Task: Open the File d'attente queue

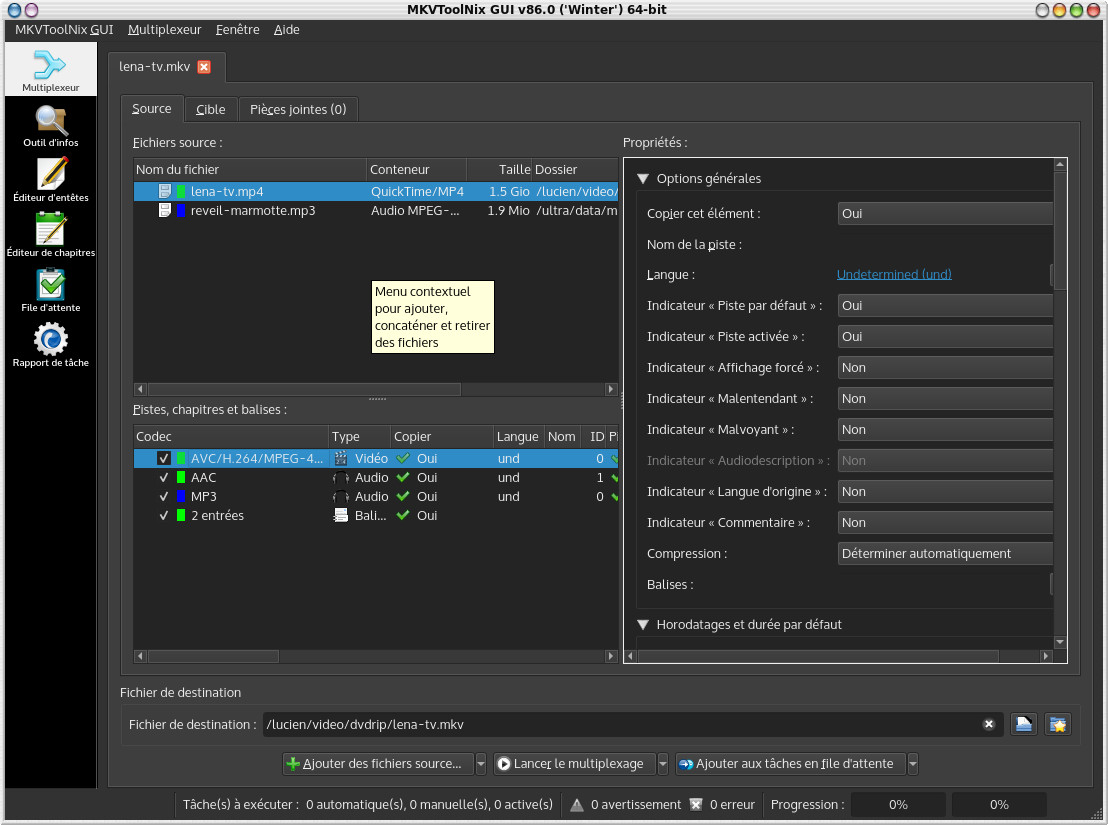Action: pyautogui.click(x=51, y=290)
